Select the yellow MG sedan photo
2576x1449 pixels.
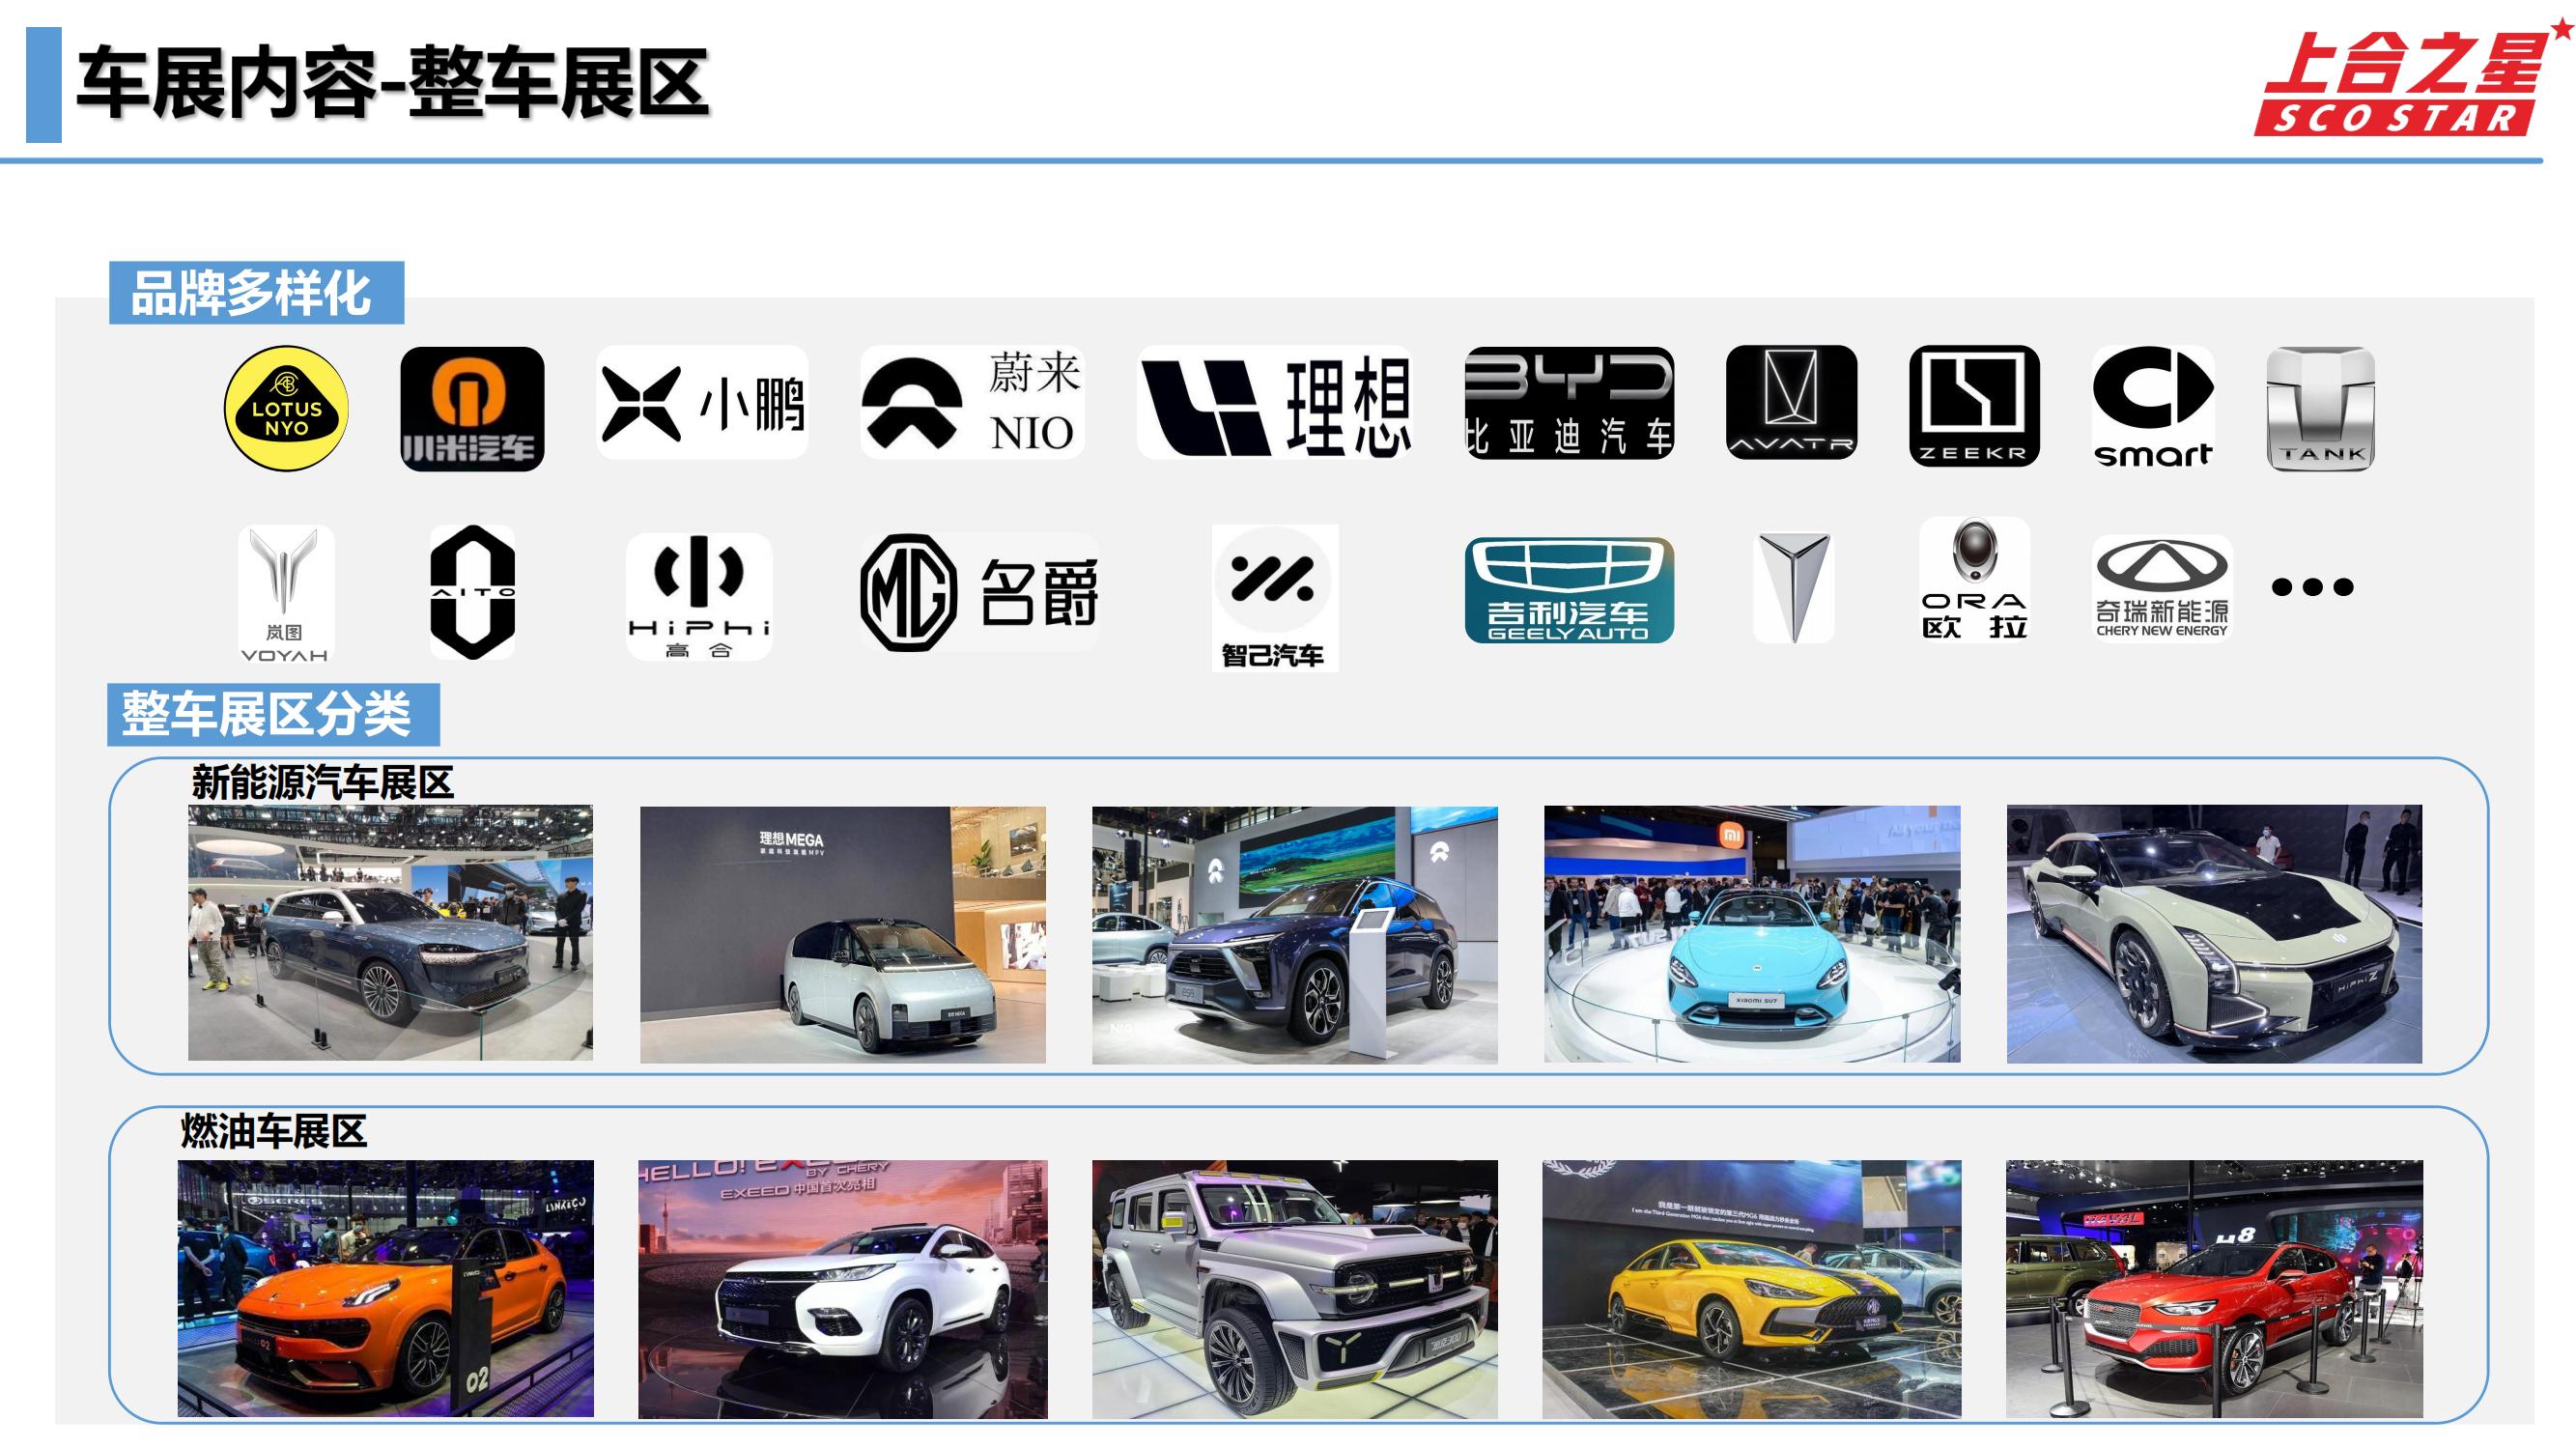[x=1752, y=1289]
